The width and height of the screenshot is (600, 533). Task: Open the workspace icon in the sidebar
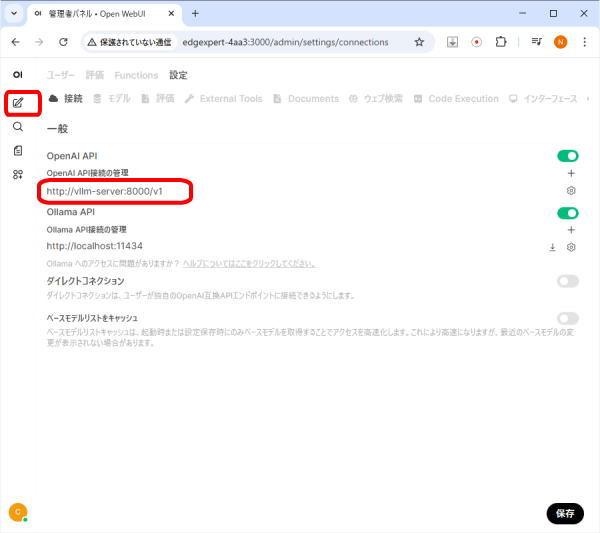pyautogui.click(x=18, y=175)
